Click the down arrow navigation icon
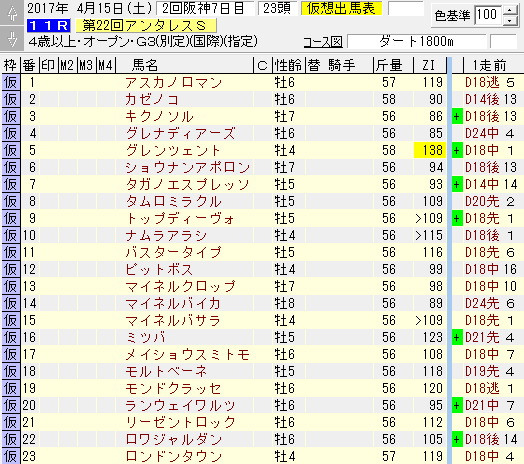Image resolution: width=524 pixels, height=464 pixels. [x=12, y=38]
